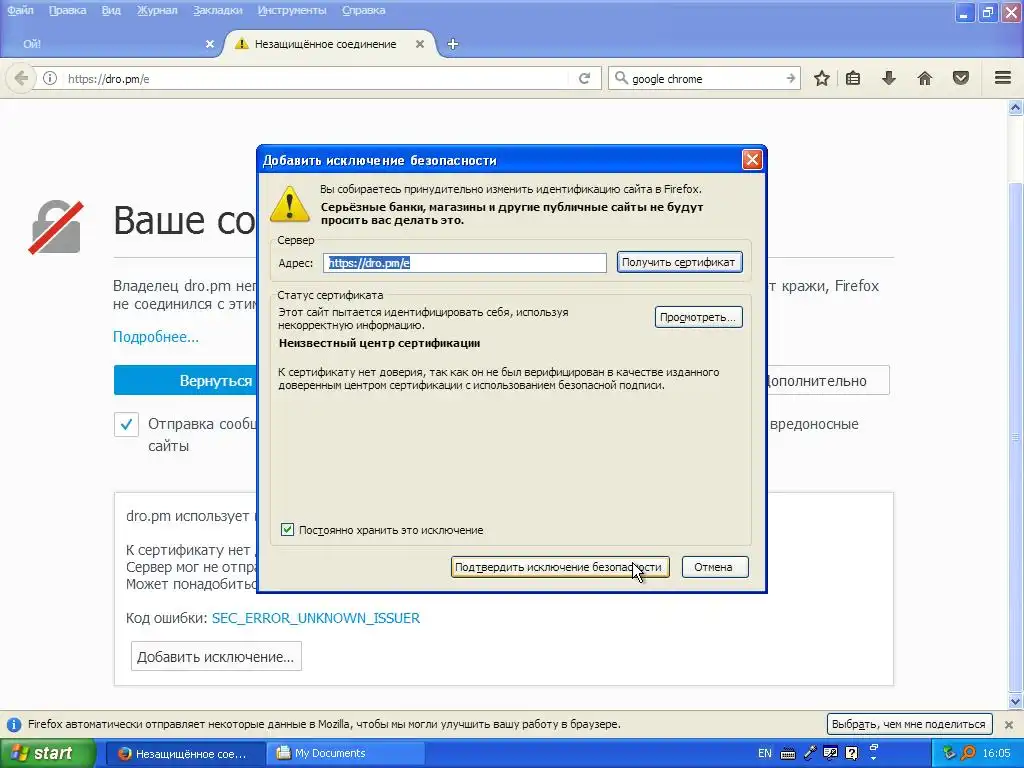This screenshot has width=1024, height=768.
Task: Click the search go arrow
Action: (791, 78)
